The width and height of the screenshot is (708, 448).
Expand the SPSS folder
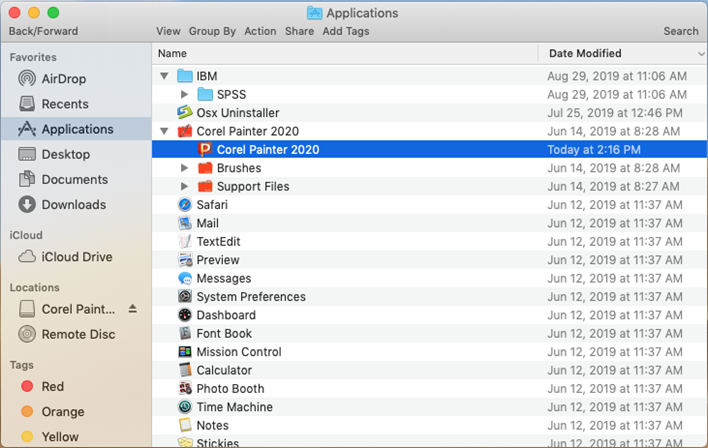[x=184, y=95]
